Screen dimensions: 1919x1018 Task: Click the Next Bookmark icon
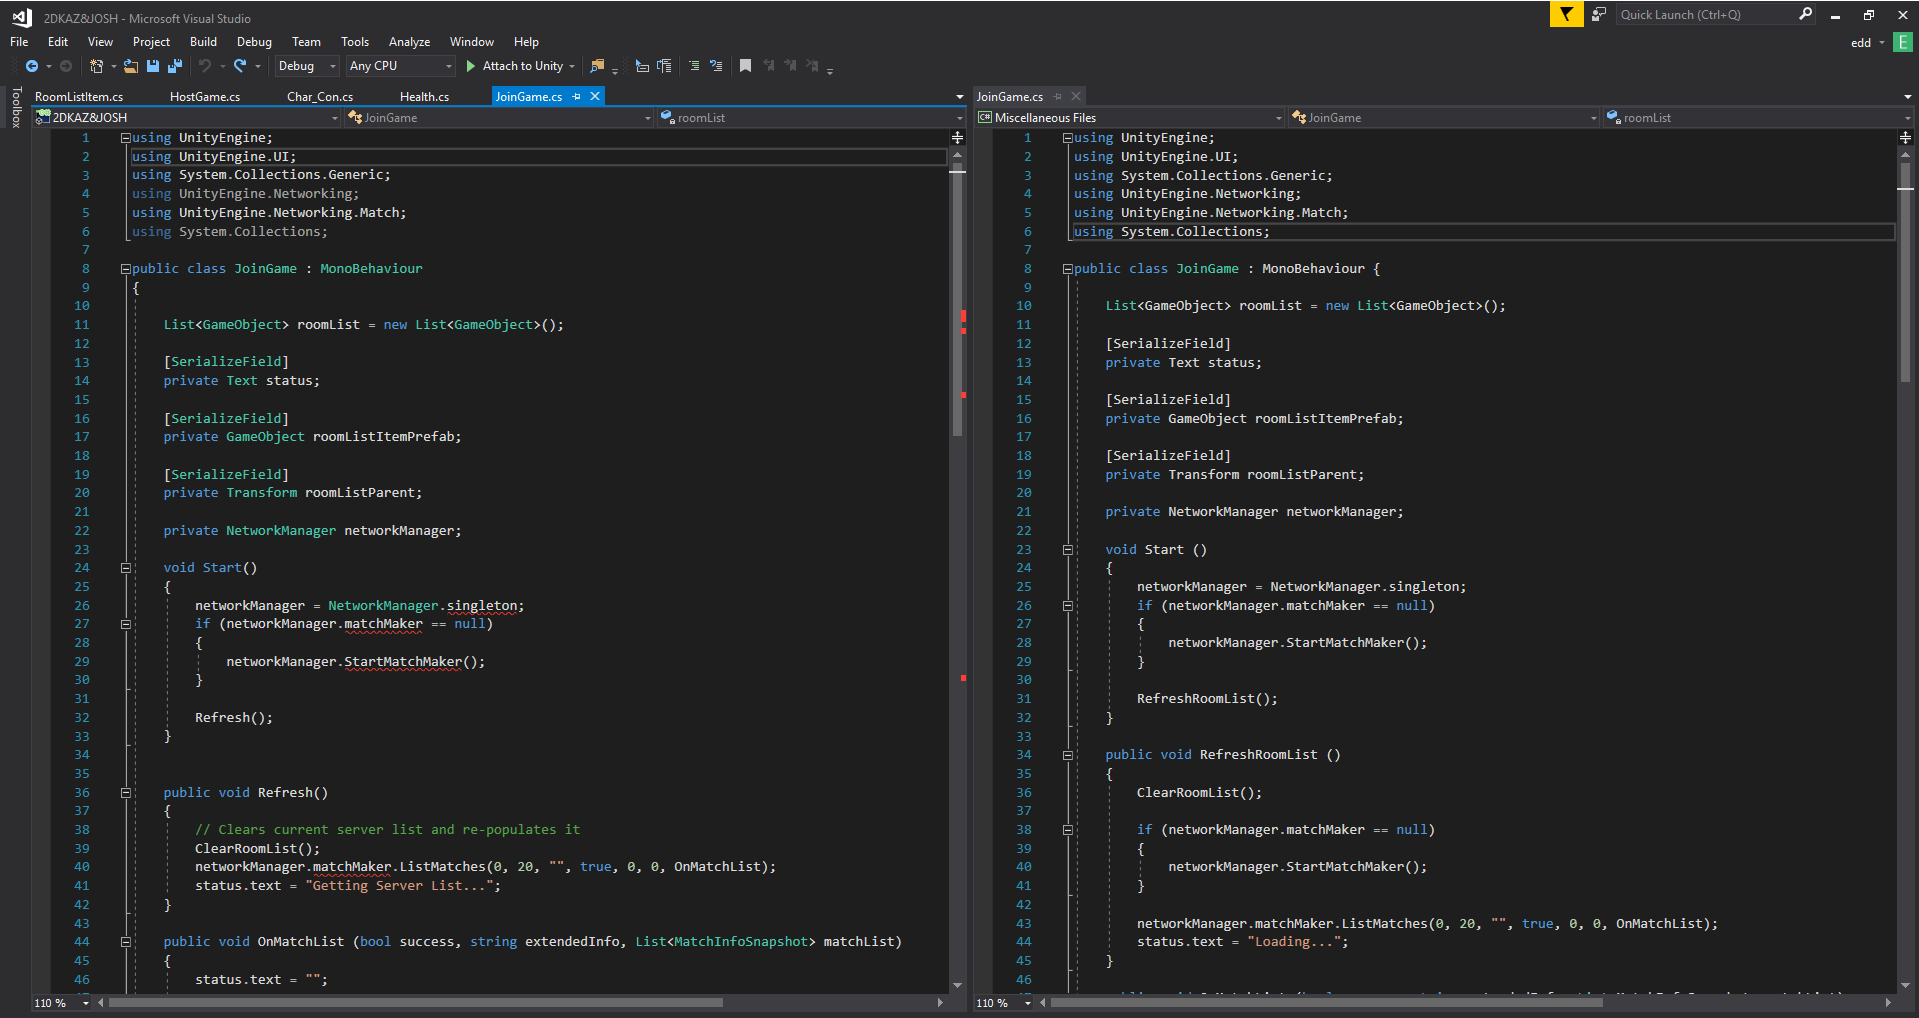pyautogui.click(x=790, y=66)
